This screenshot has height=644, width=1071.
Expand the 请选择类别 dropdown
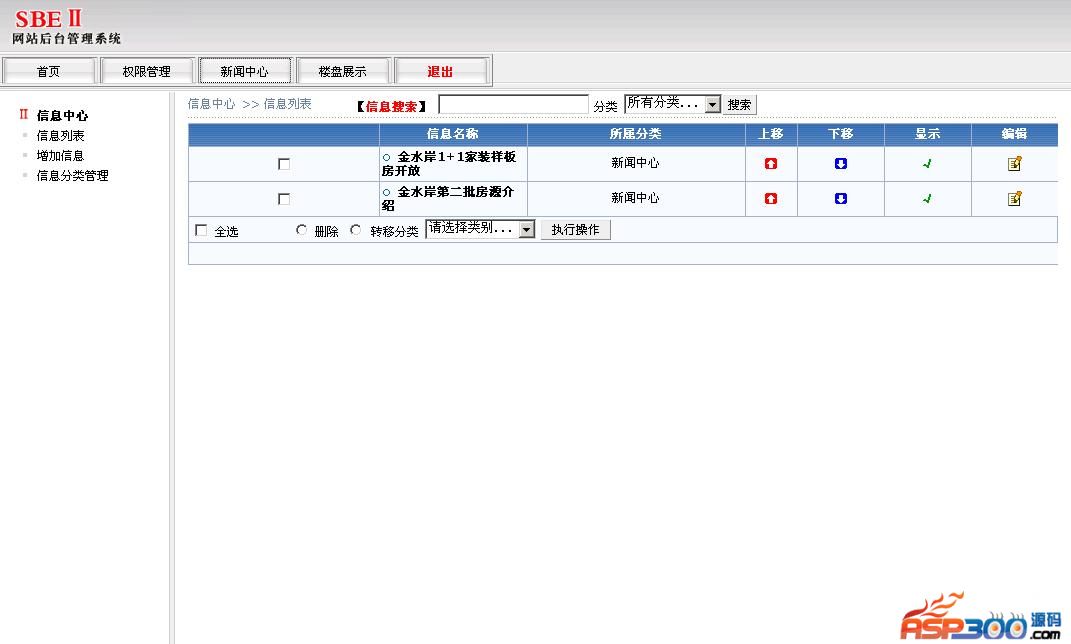(480, 229)
